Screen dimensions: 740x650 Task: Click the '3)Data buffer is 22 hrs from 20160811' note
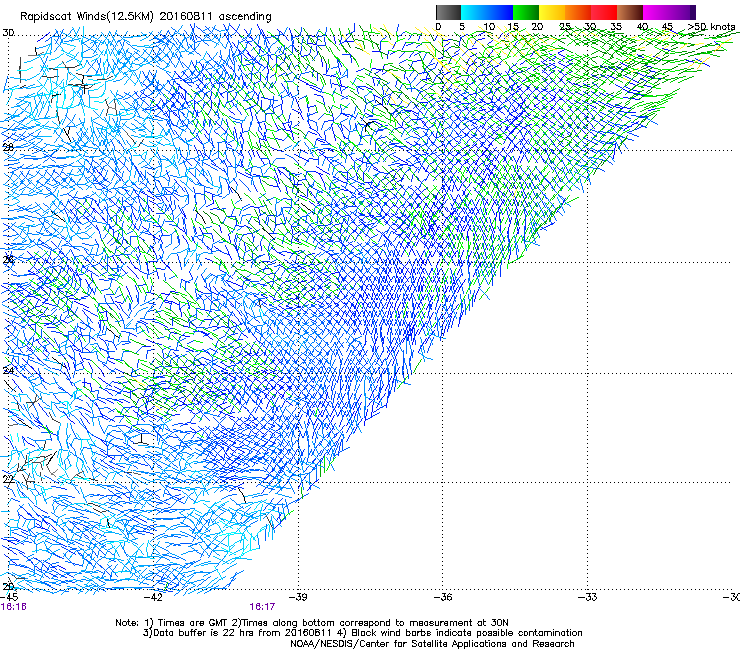click(238, 633)
